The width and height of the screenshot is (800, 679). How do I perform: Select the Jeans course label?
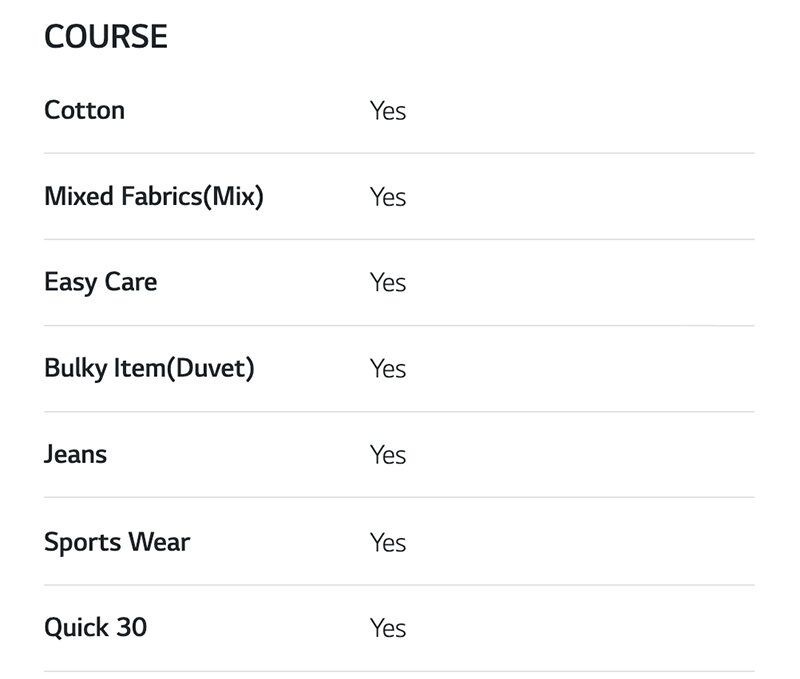pyautogui.click(x=76, y=454)
